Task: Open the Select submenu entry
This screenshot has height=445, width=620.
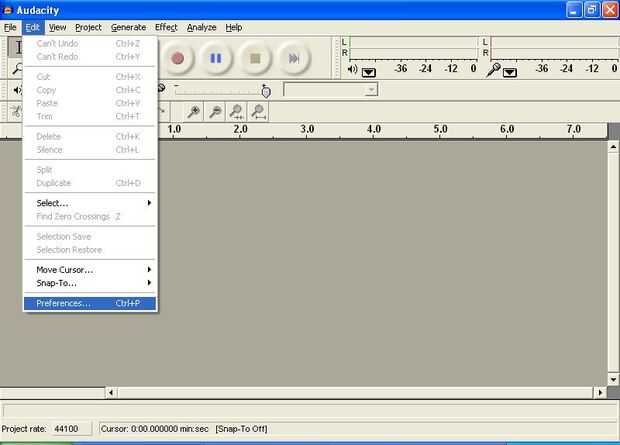Action: (x=90, y=203)
